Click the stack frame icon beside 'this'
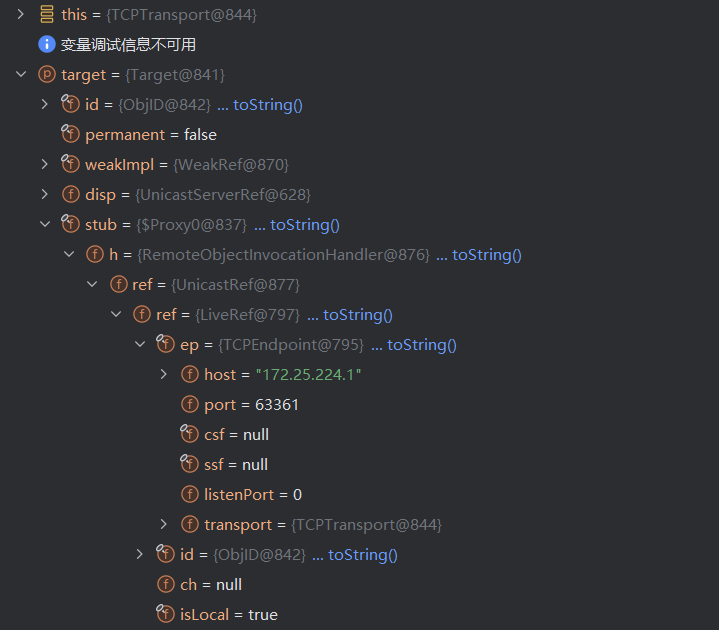719x630 pixels. [x=46, y=15]
